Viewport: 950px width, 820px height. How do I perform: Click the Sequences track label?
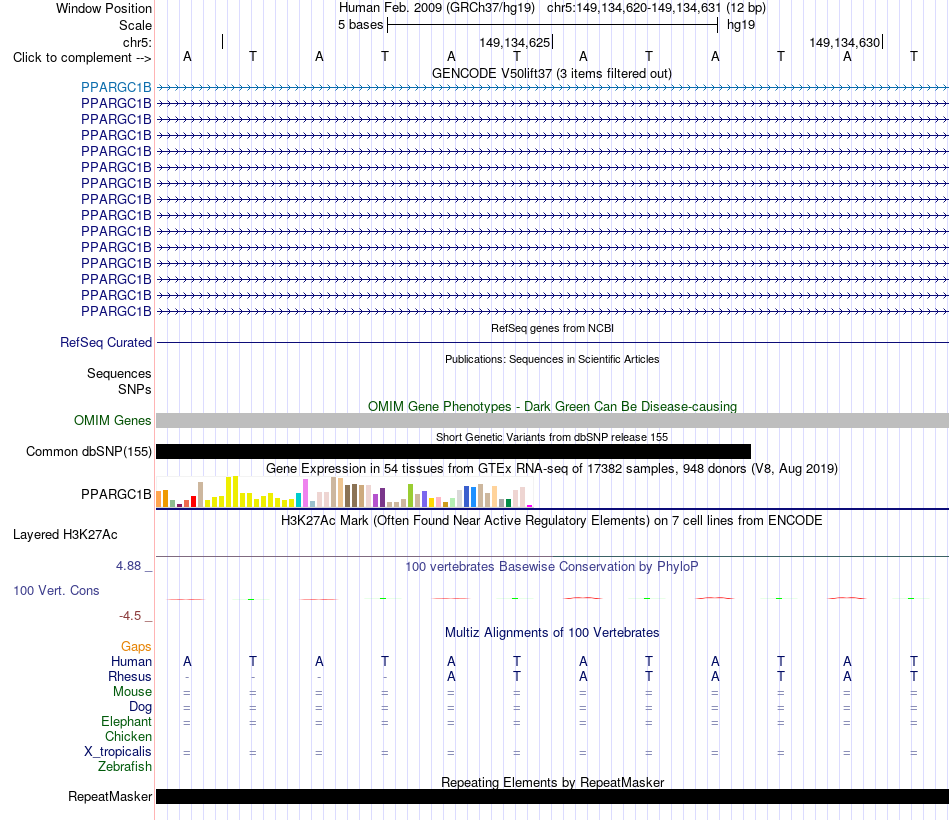coord(119,373)
